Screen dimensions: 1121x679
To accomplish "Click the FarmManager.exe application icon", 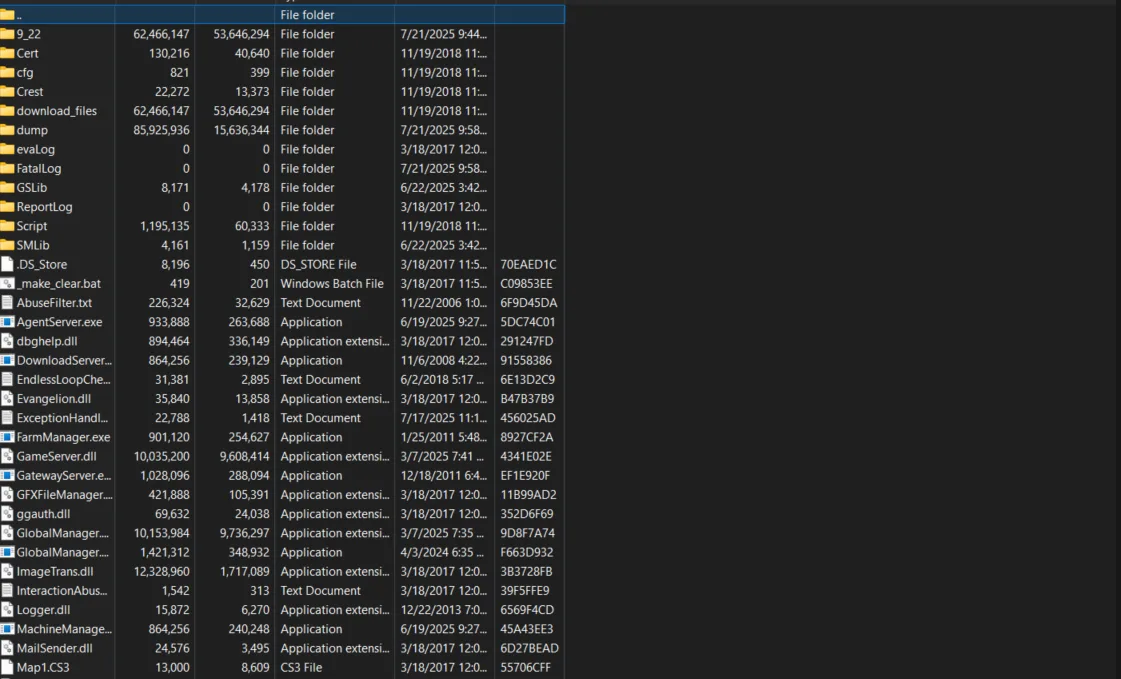I will pyautogui.click(x=9, y=436).
